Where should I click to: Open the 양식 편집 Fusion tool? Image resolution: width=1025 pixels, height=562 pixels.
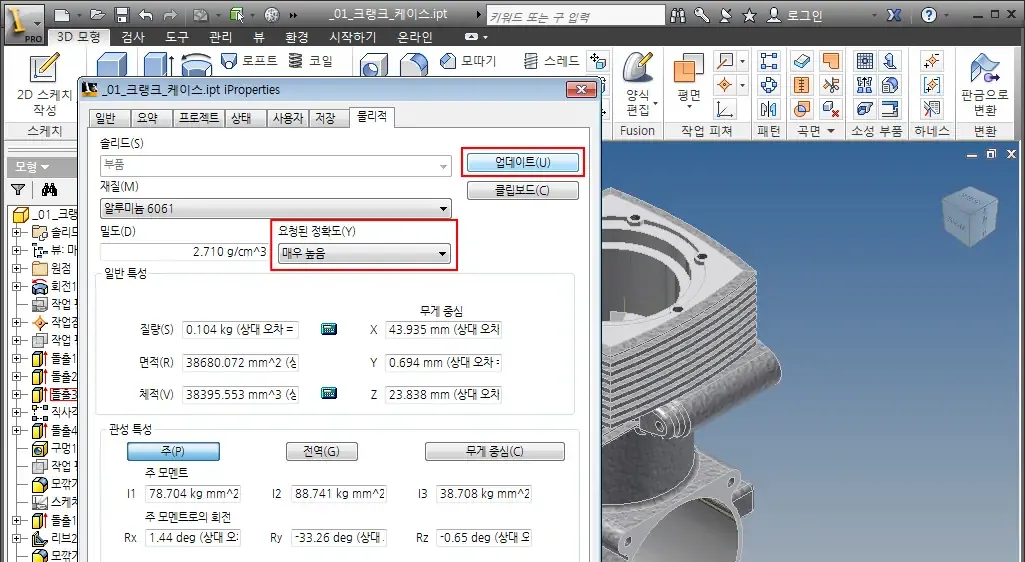coord(639,85)
